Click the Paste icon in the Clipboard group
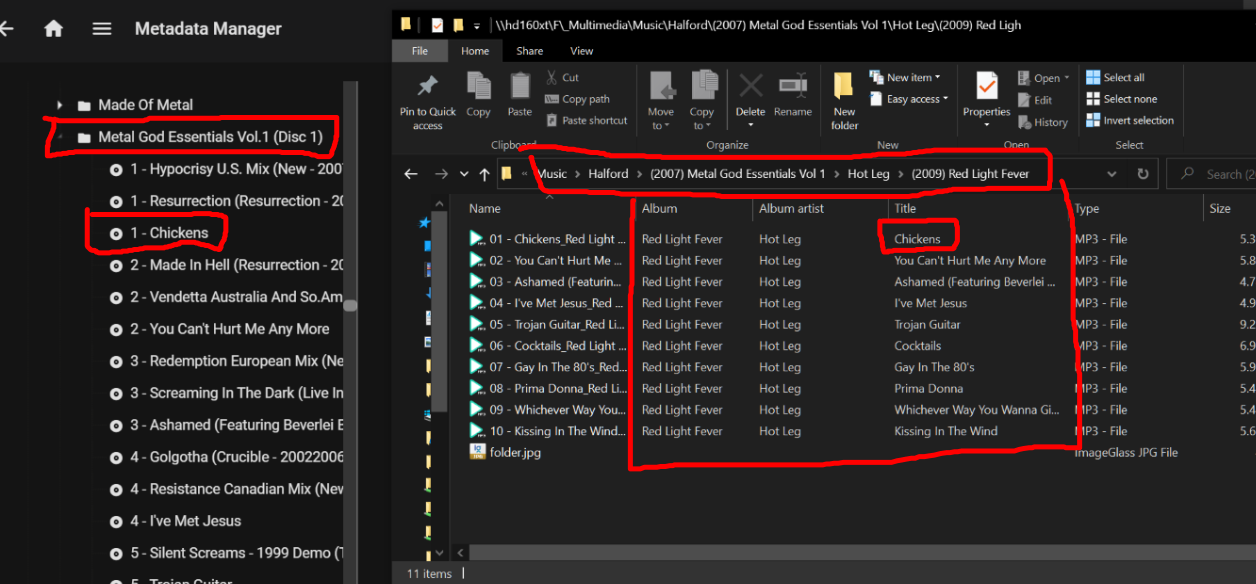Viewport: 1256px width, 584px height. pyautogui.click(x=519, y=88)
